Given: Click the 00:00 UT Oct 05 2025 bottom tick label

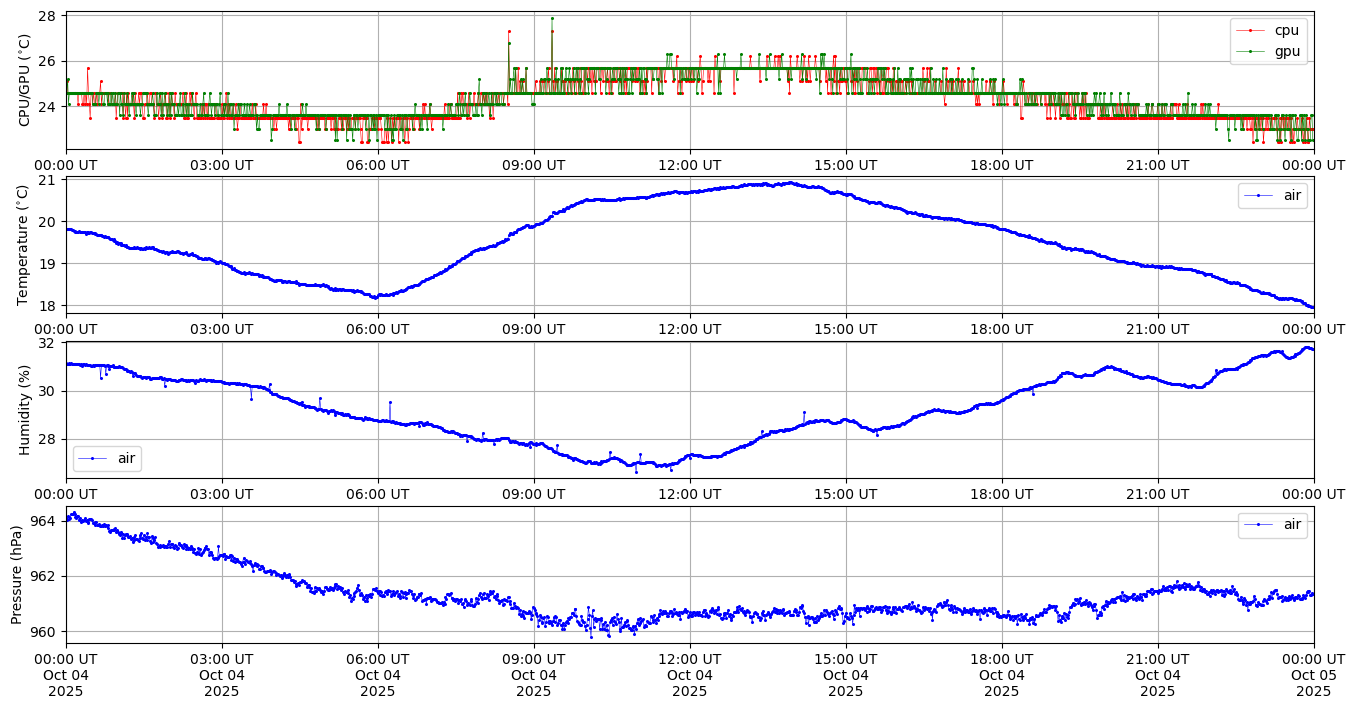Looking at the screenshot, I should (x=1313, y=675).
